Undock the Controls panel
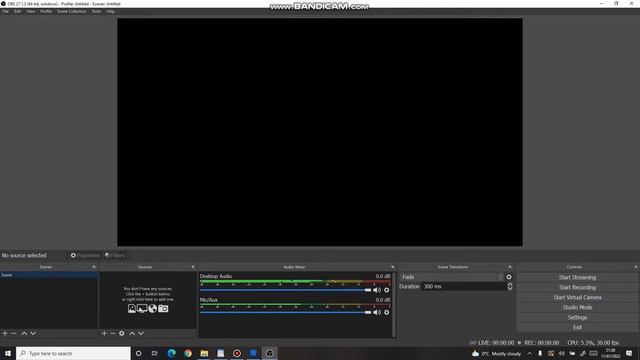 (x=636, y=267)
